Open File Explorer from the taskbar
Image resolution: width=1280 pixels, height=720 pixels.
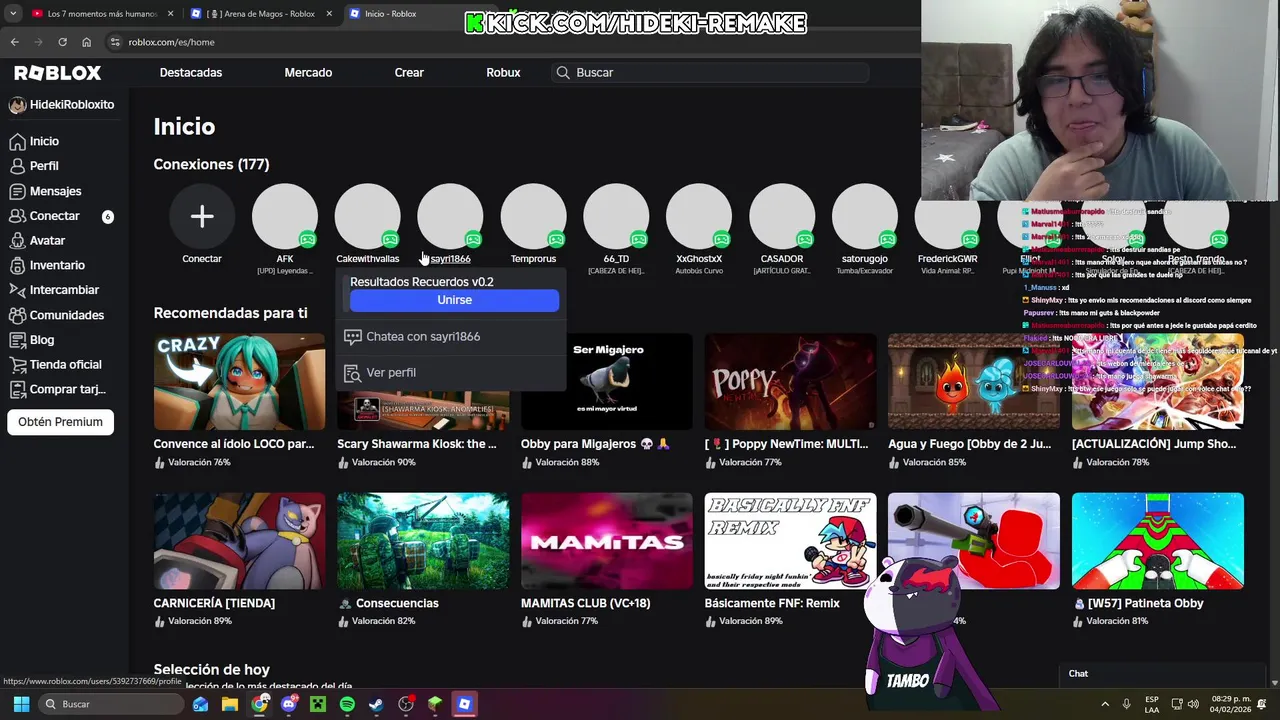pos(230,704)
